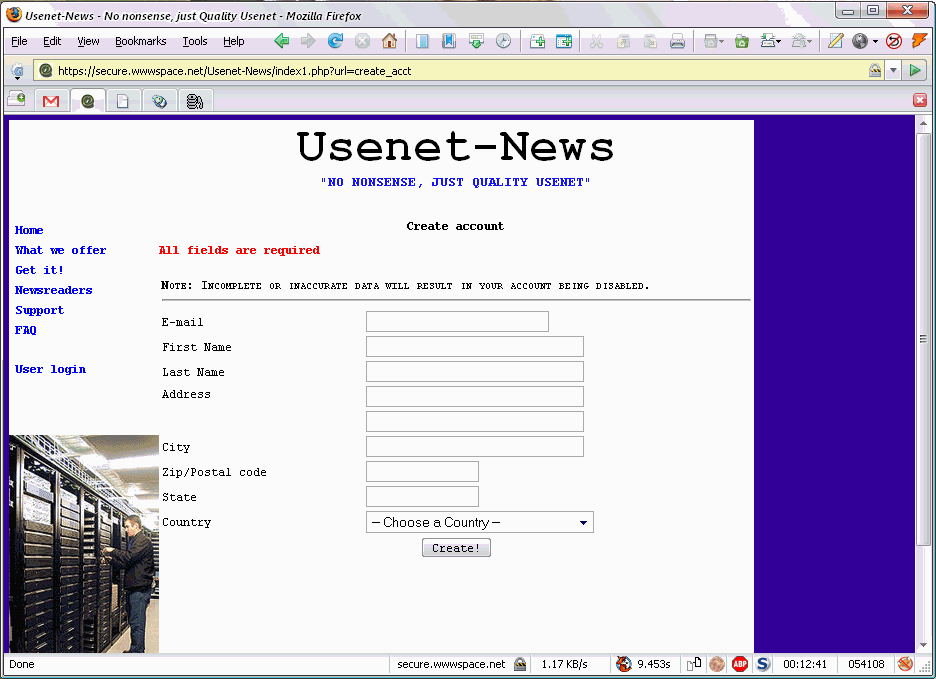Click the First Name input field
The height and width of the screenshot is (679, 936).
[x=475, y=346]
